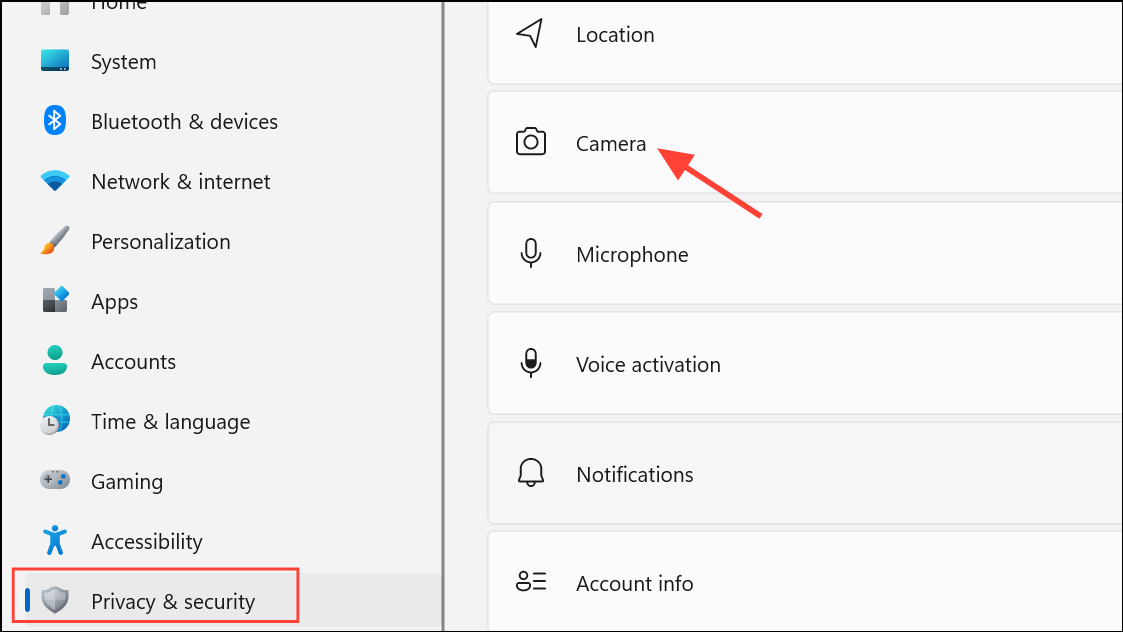Click the Apps icon in sidebar

click(x=55, y=301)
